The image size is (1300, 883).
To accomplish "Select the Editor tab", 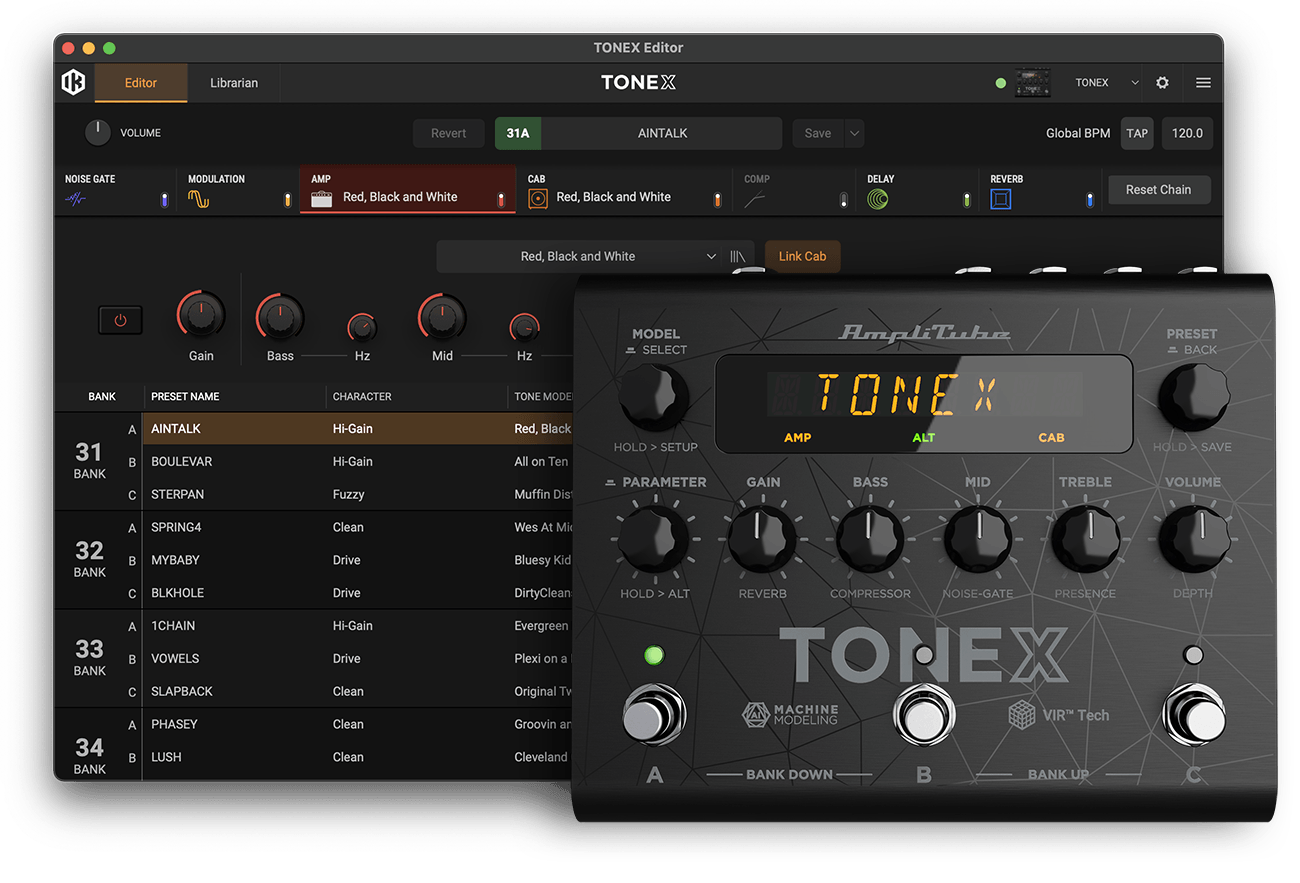I will pyautogui.click(x=140, y=83).
